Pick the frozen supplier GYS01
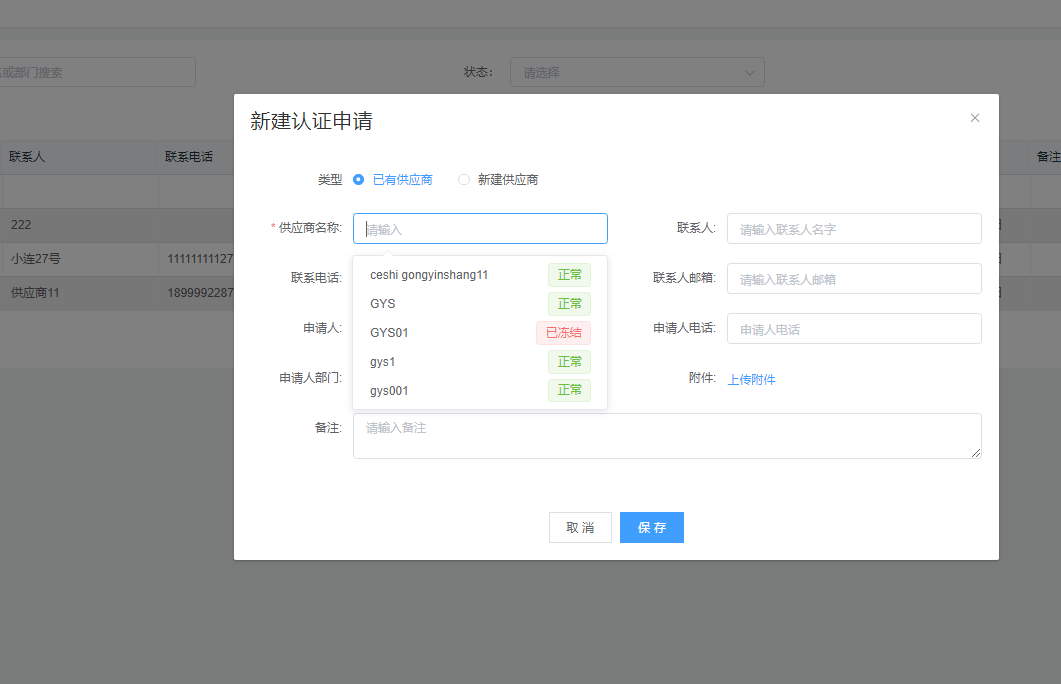 [x=389, y=333]
